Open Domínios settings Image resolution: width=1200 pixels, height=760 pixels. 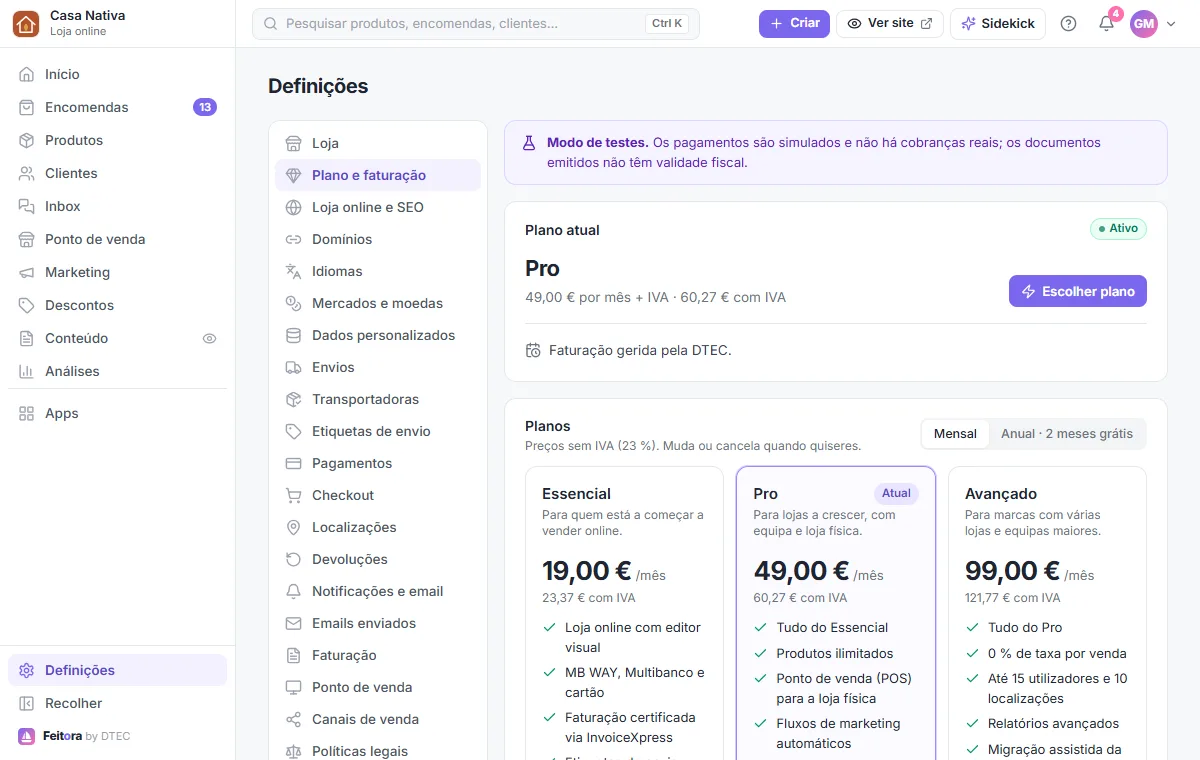[378, 239]
